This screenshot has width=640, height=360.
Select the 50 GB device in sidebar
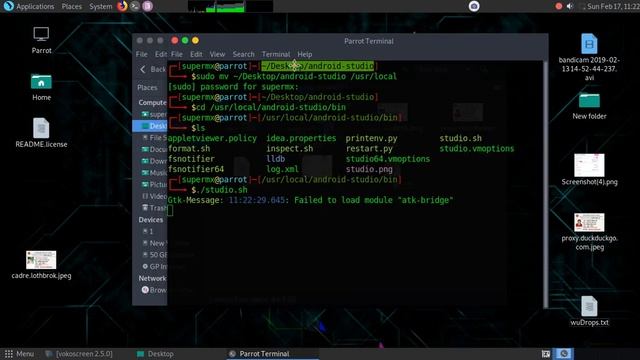coord(151,255)
